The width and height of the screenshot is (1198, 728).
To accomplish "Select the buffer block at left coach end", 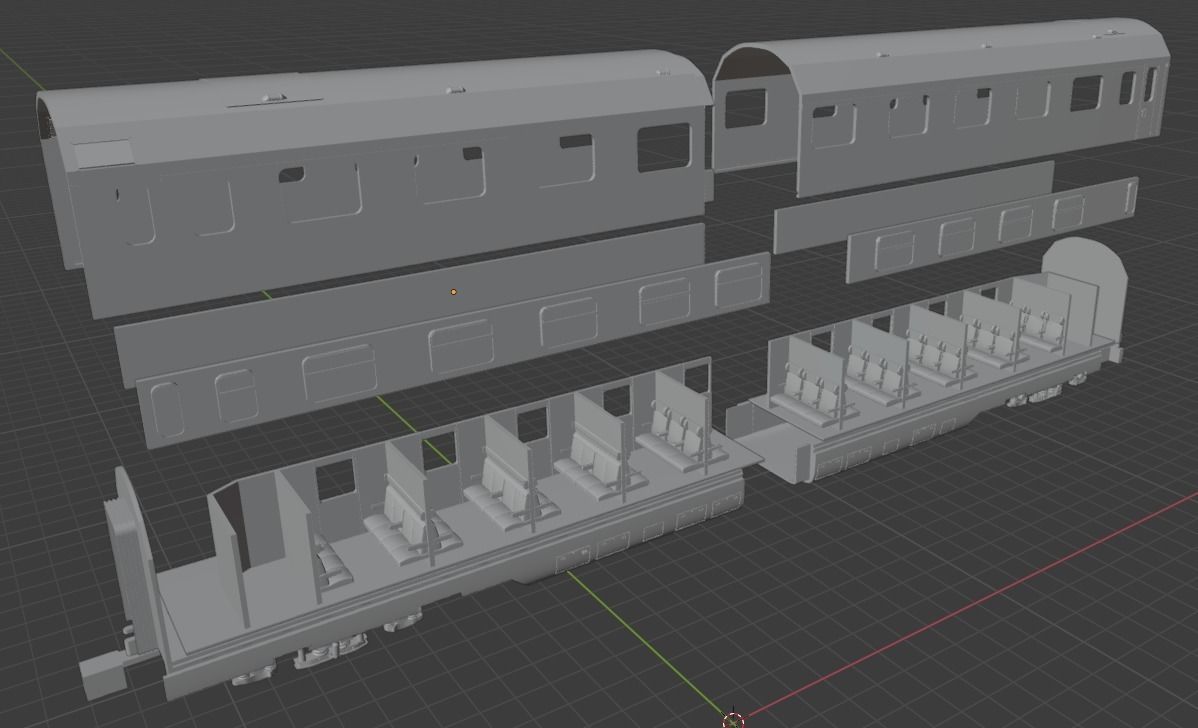I will pos(102,677).
